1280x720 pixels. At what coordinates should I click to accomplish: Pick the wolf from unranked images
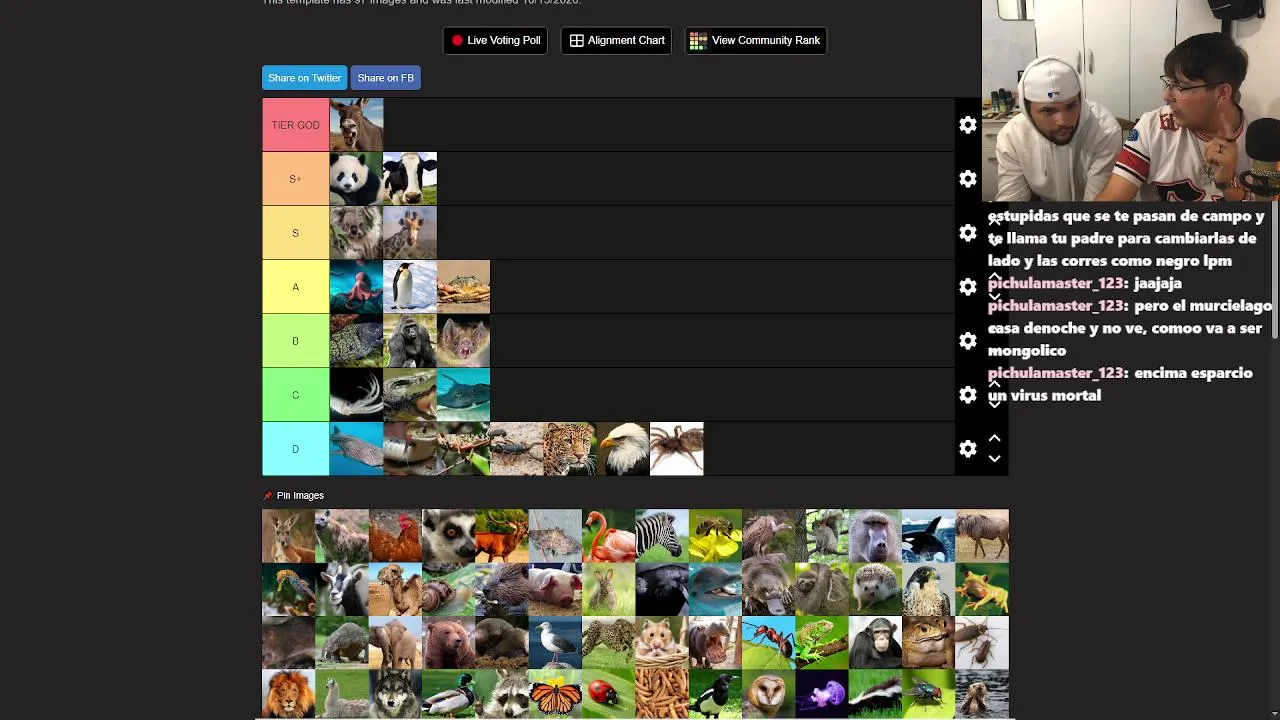tap(395, 694)
